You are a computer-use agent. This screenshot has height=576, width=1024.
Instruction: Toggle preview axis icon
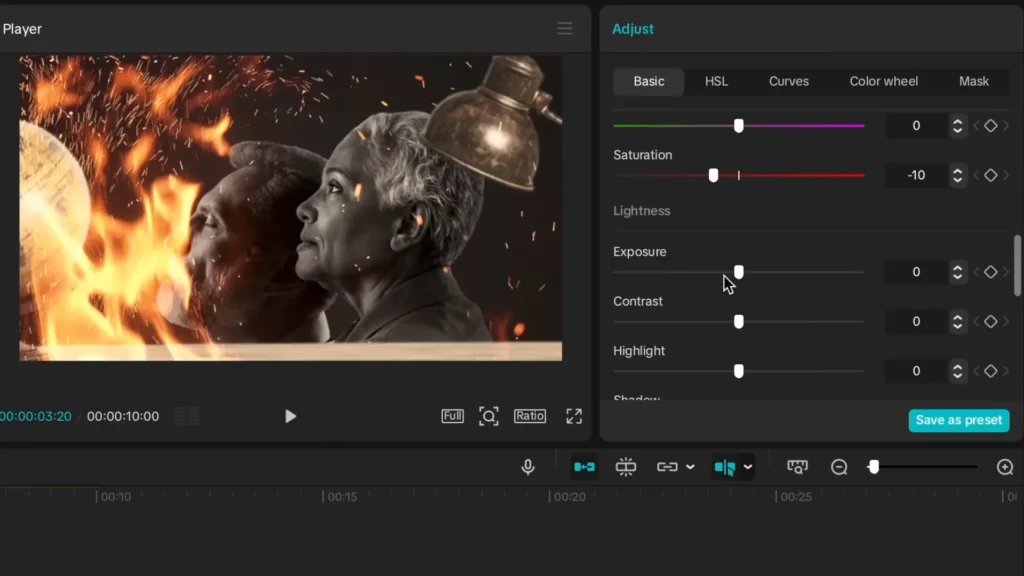click(725, 467)
